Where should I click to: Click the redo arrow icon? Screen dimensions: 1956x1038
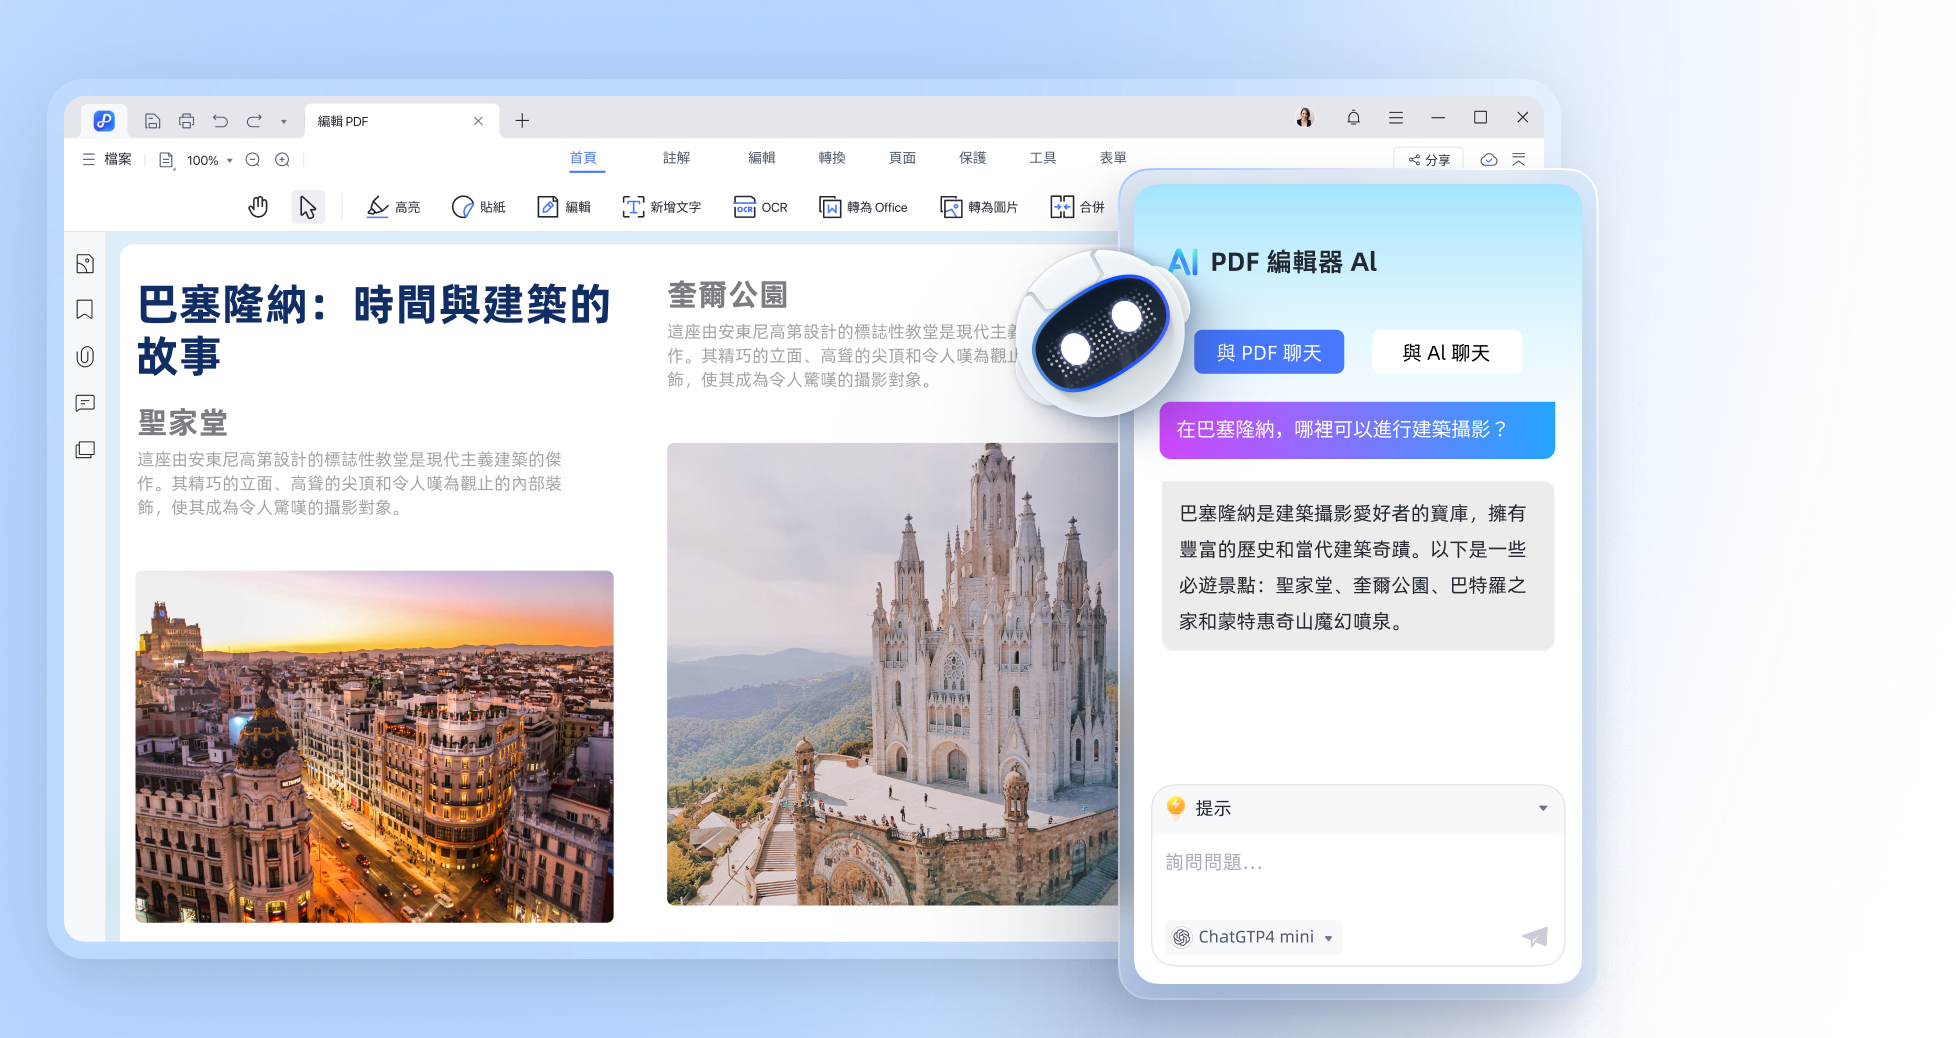(254, 121)
